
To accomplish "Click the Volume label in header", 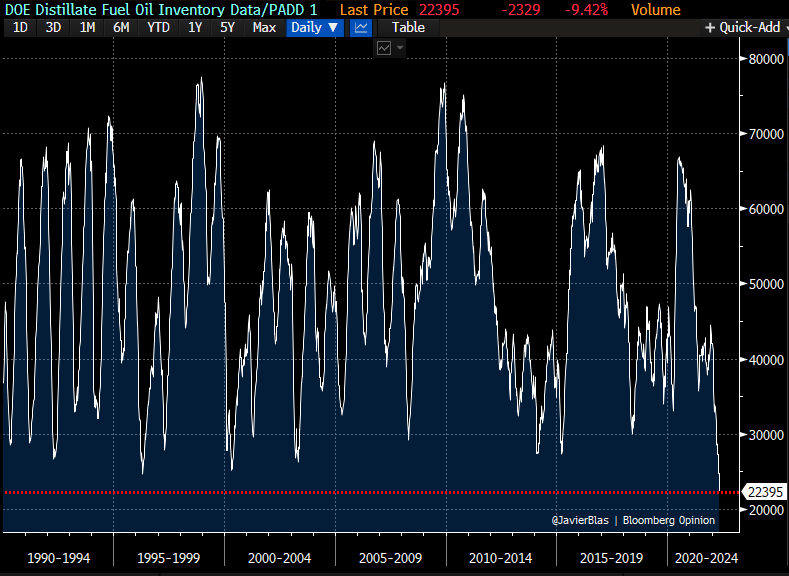I will (655, 10).
